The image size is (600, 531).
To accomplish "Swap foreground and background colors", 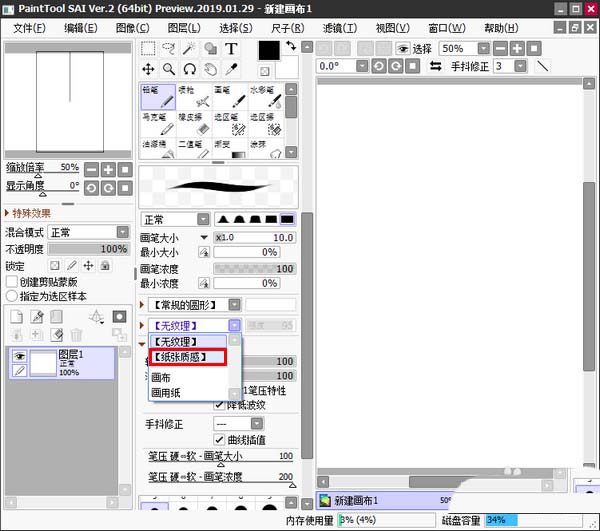I will 291,46.
